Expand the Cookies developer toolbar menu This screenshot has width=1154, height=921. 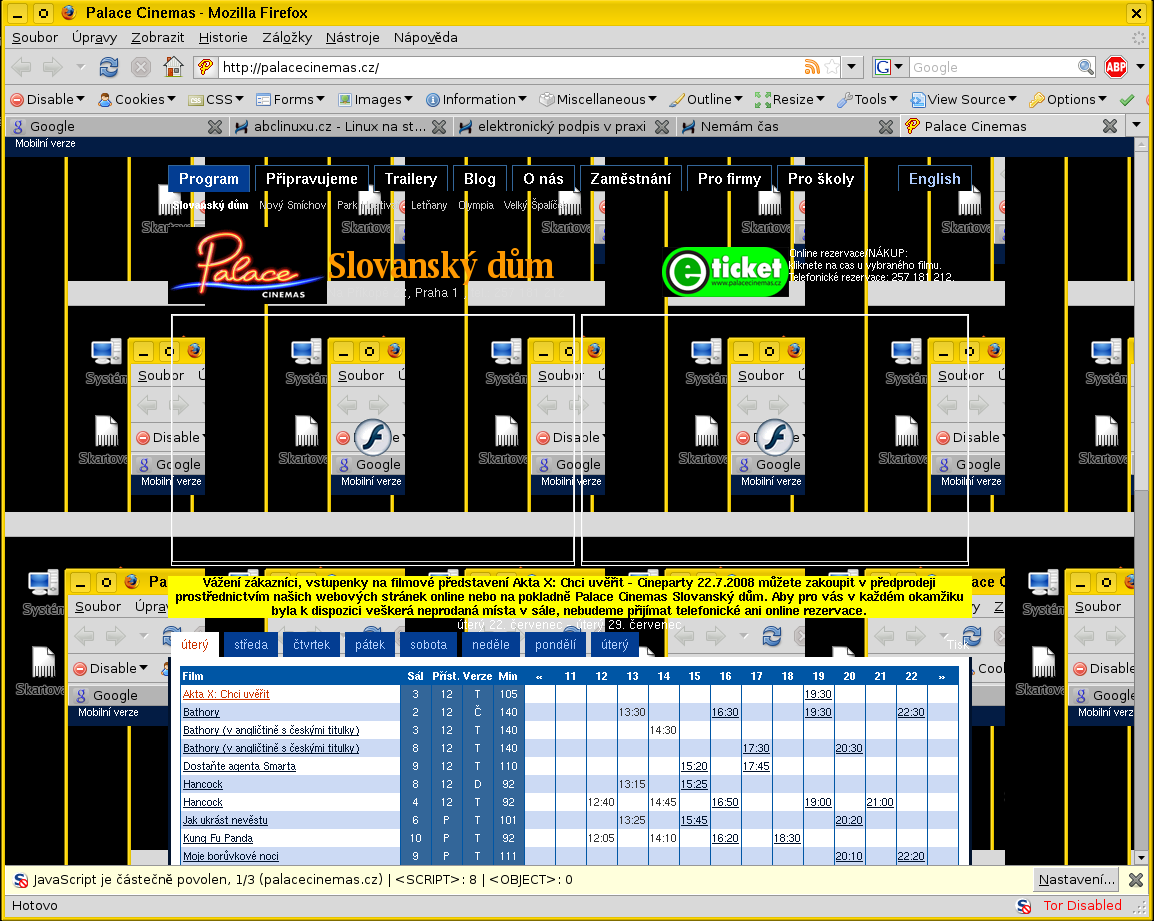(x=137, y=99)
